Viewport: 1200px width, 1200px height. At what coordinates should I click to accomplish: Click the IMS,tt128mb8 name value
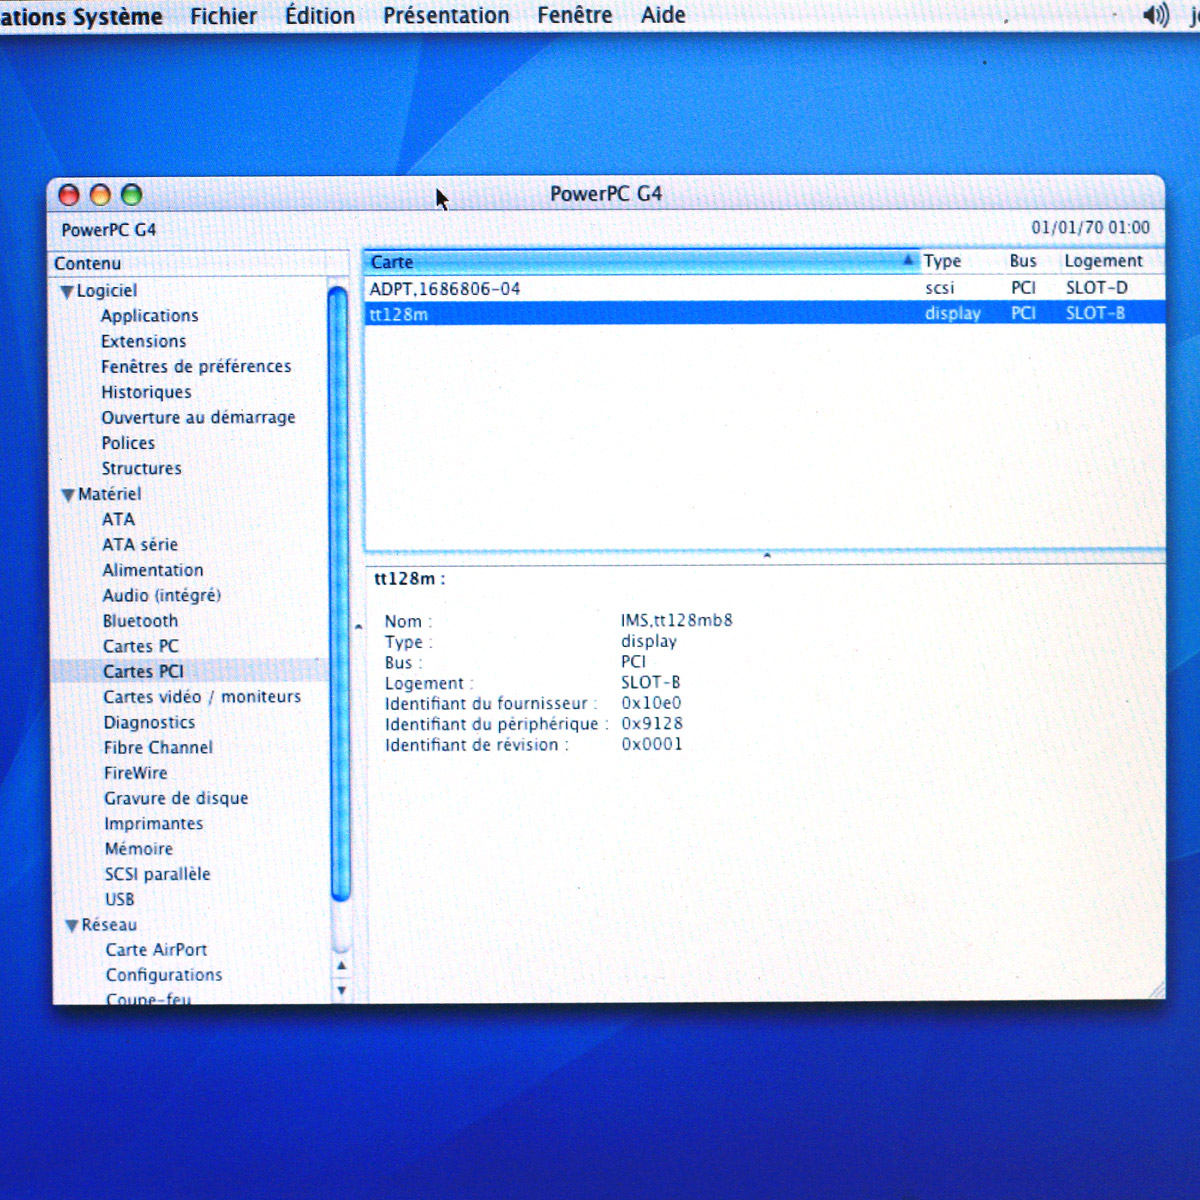coord(676,620)
